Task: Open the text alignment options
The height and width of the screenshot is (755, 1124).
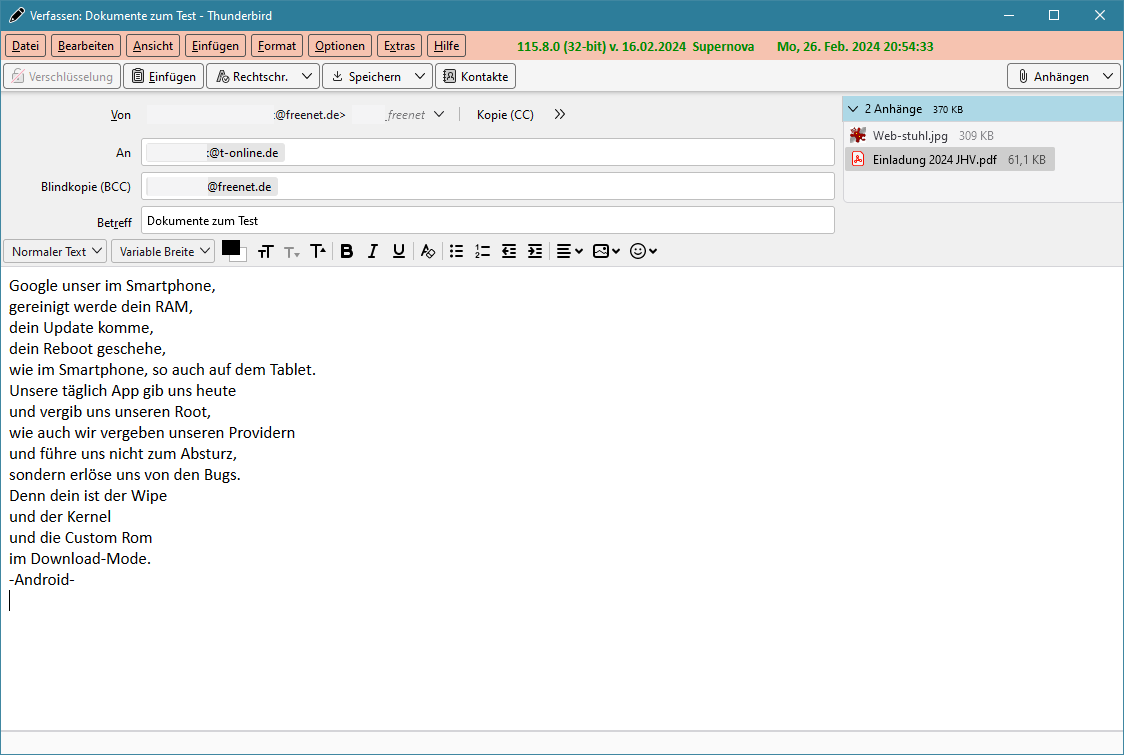Action: point(570,251)
